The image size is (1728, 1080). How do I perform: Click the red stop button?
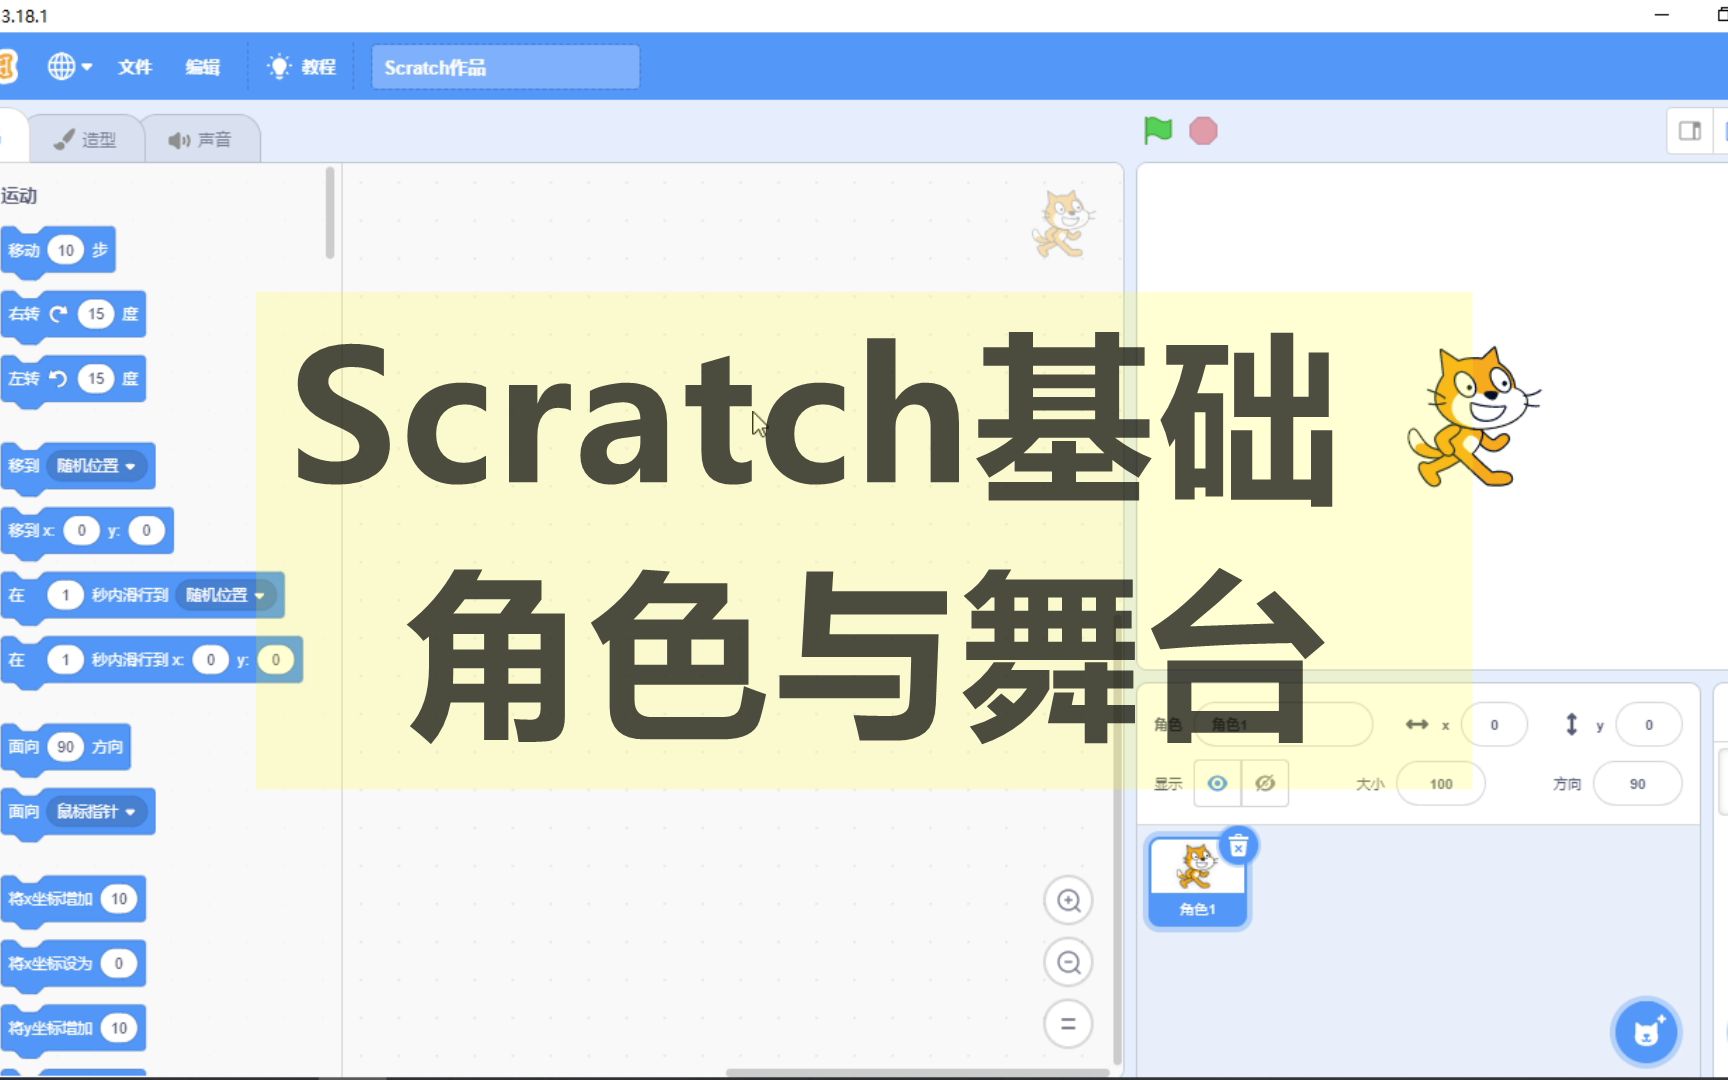(1203, 131)
